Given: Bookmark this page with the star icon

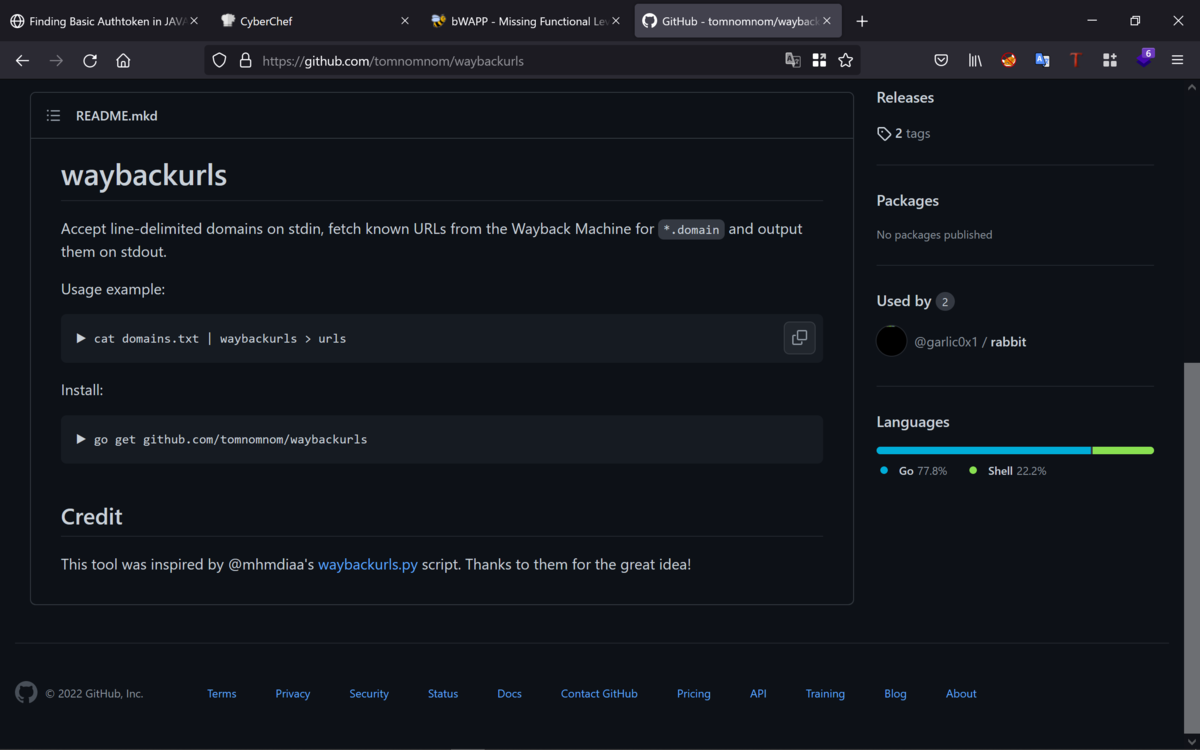Looking at the screenshot, I should click(846, 60).
